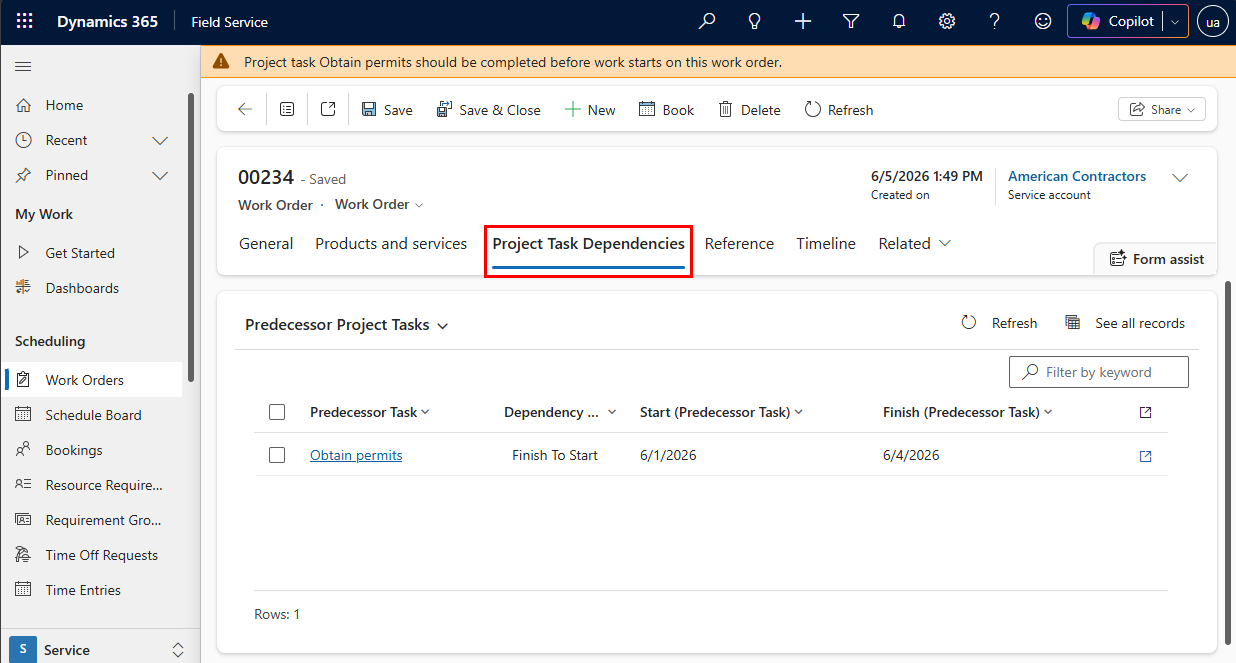
Task: Refresh the Predecessor Project Tasks grid
Action: (x=999, y=323)
